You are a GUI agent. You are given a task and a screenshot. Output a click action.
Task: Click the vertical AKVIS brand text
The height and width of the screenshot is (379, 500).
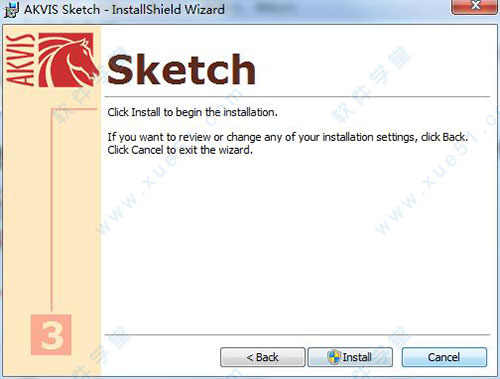coord(20,60)
